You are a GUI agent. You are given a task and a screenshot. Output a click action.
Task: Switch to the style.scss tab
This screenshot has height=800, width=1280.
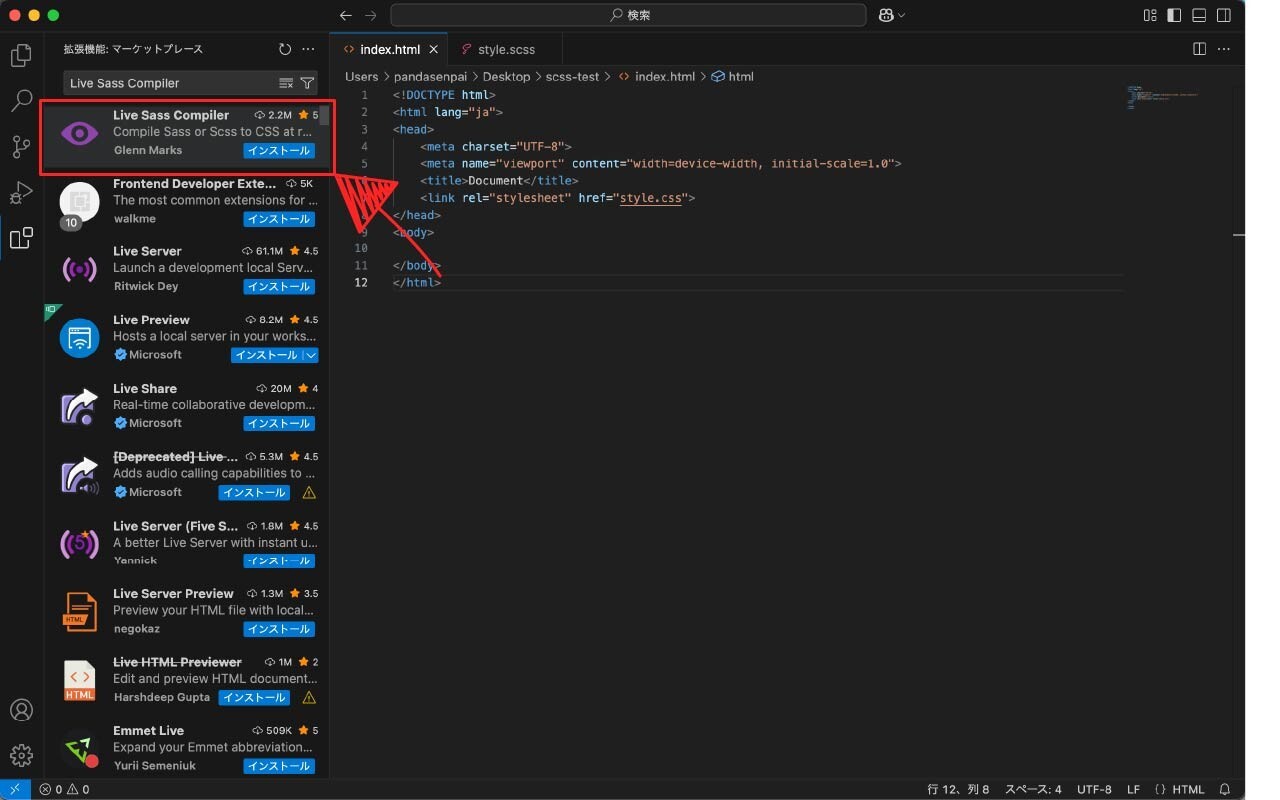505,49
